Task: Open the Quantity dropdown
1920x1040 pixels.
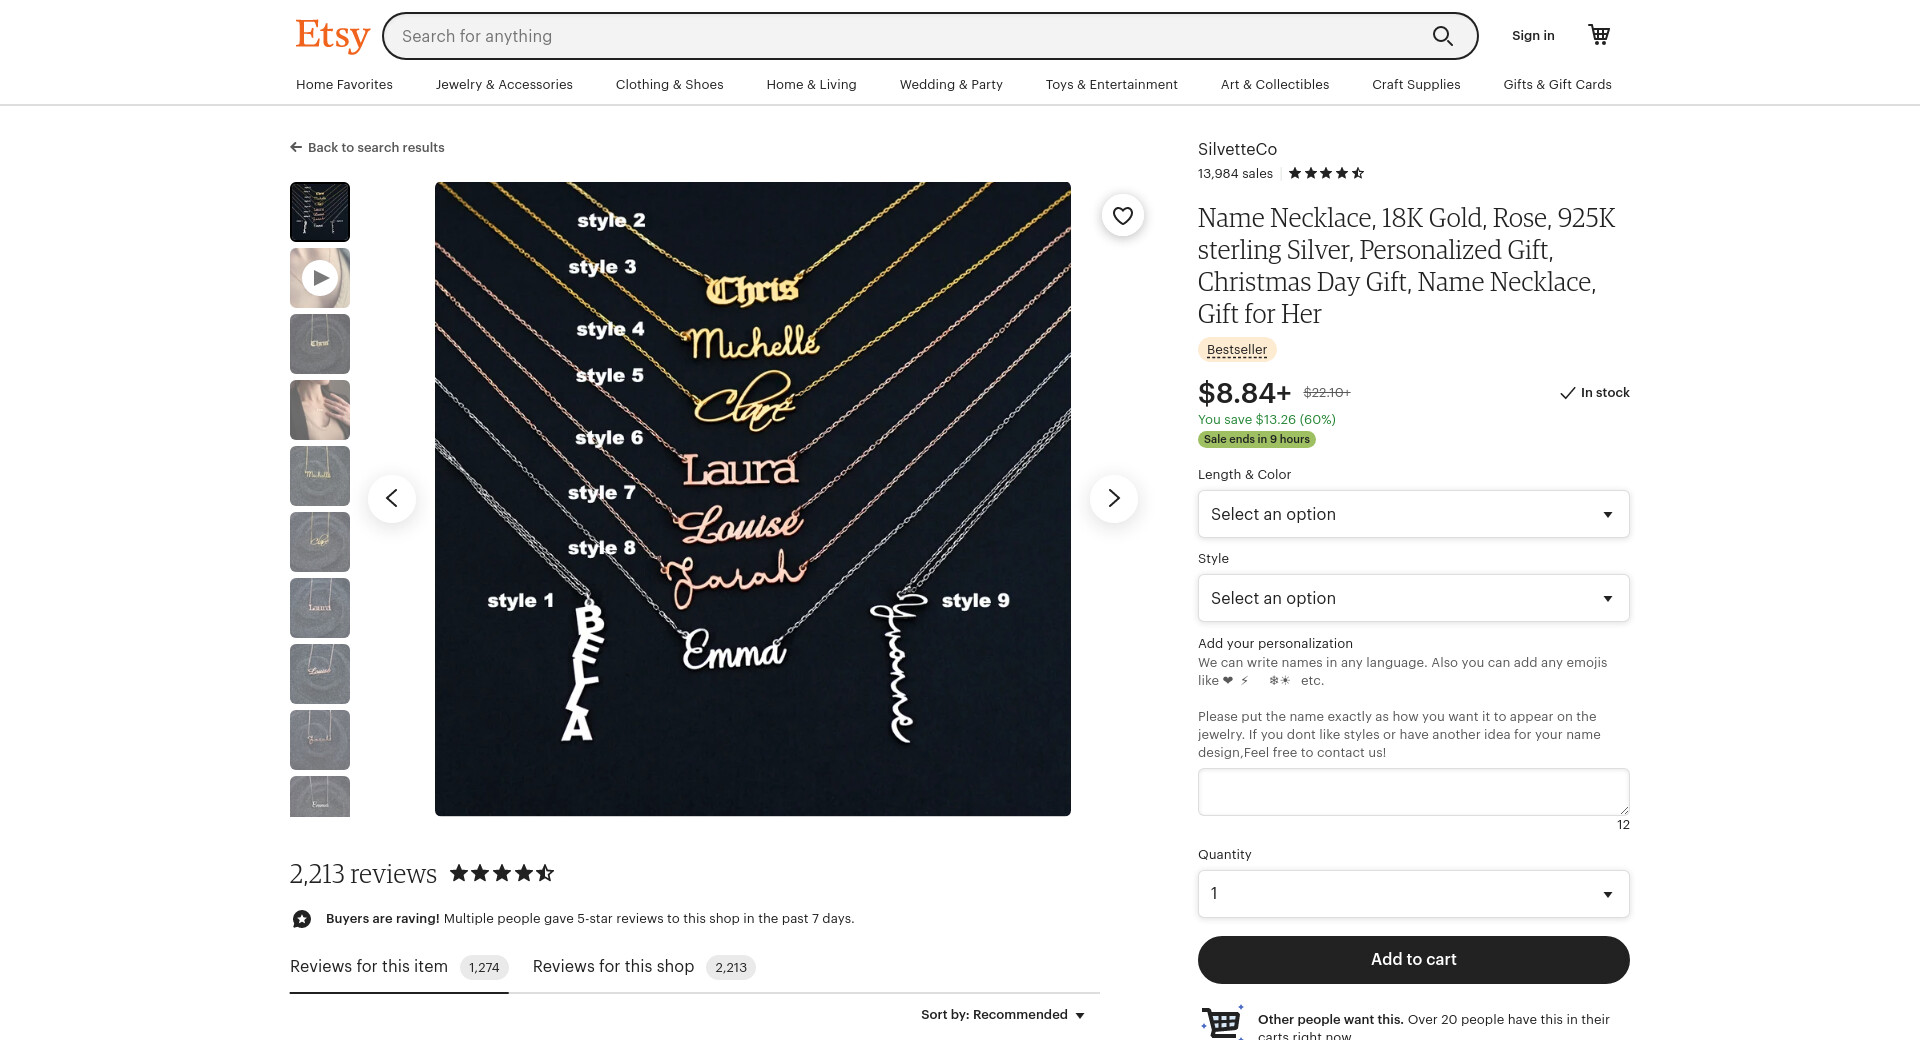Action: (x=1413, y=894)
